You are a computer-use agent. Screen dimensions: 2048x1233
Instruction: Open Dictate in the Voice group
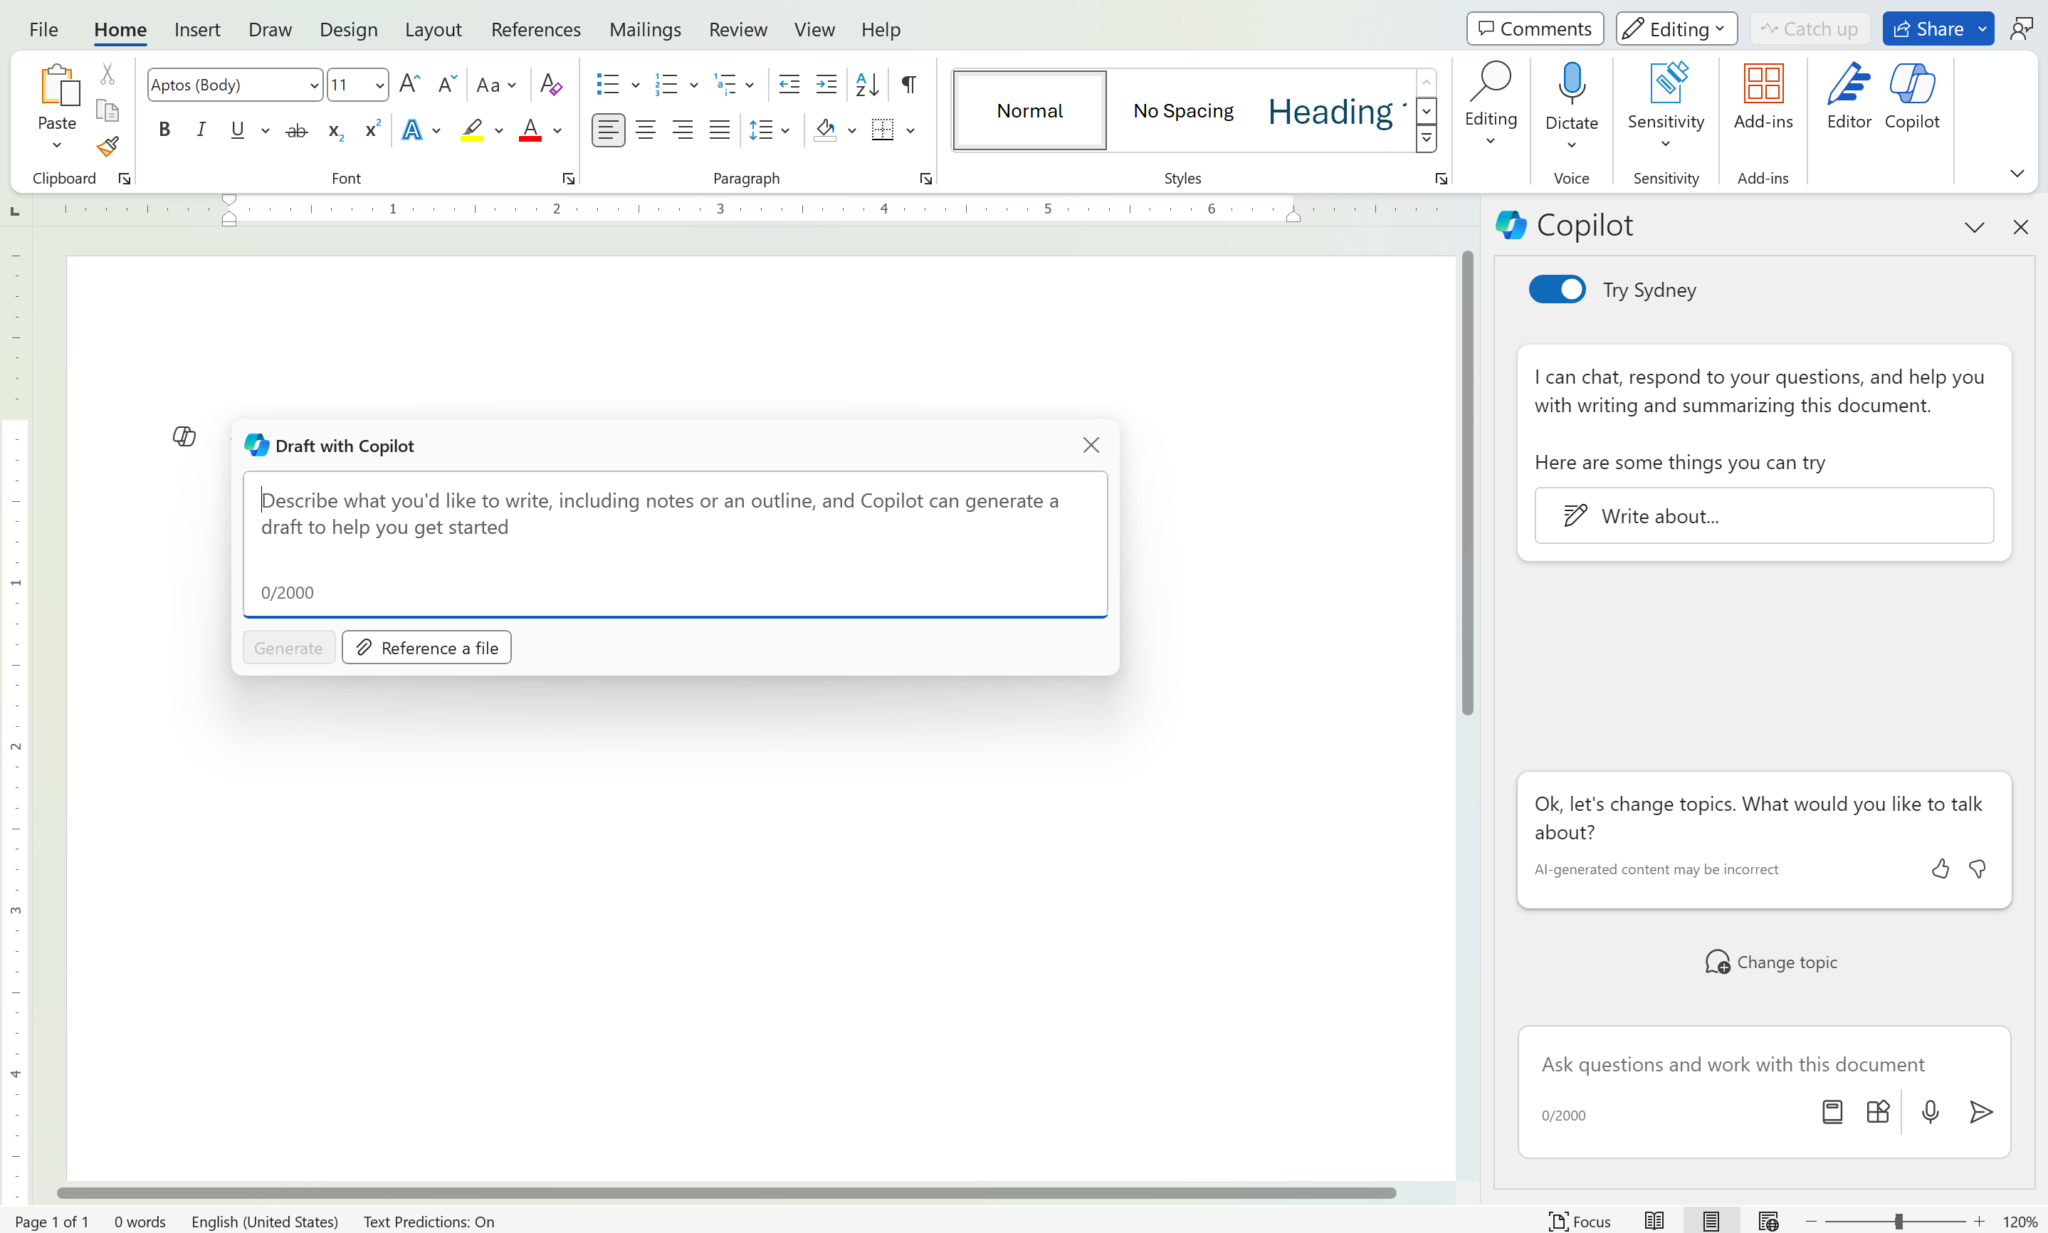[x=1569, y=100]
